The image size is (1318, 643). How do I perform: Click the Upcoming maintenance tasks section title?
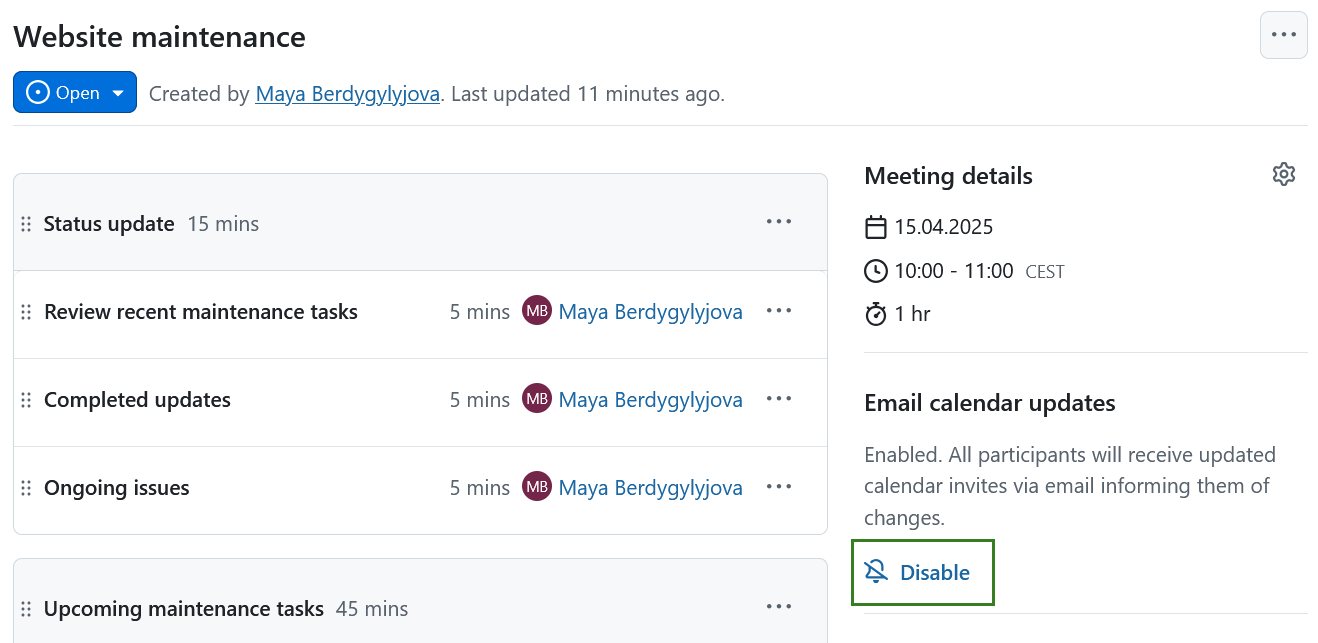point(184,609)
